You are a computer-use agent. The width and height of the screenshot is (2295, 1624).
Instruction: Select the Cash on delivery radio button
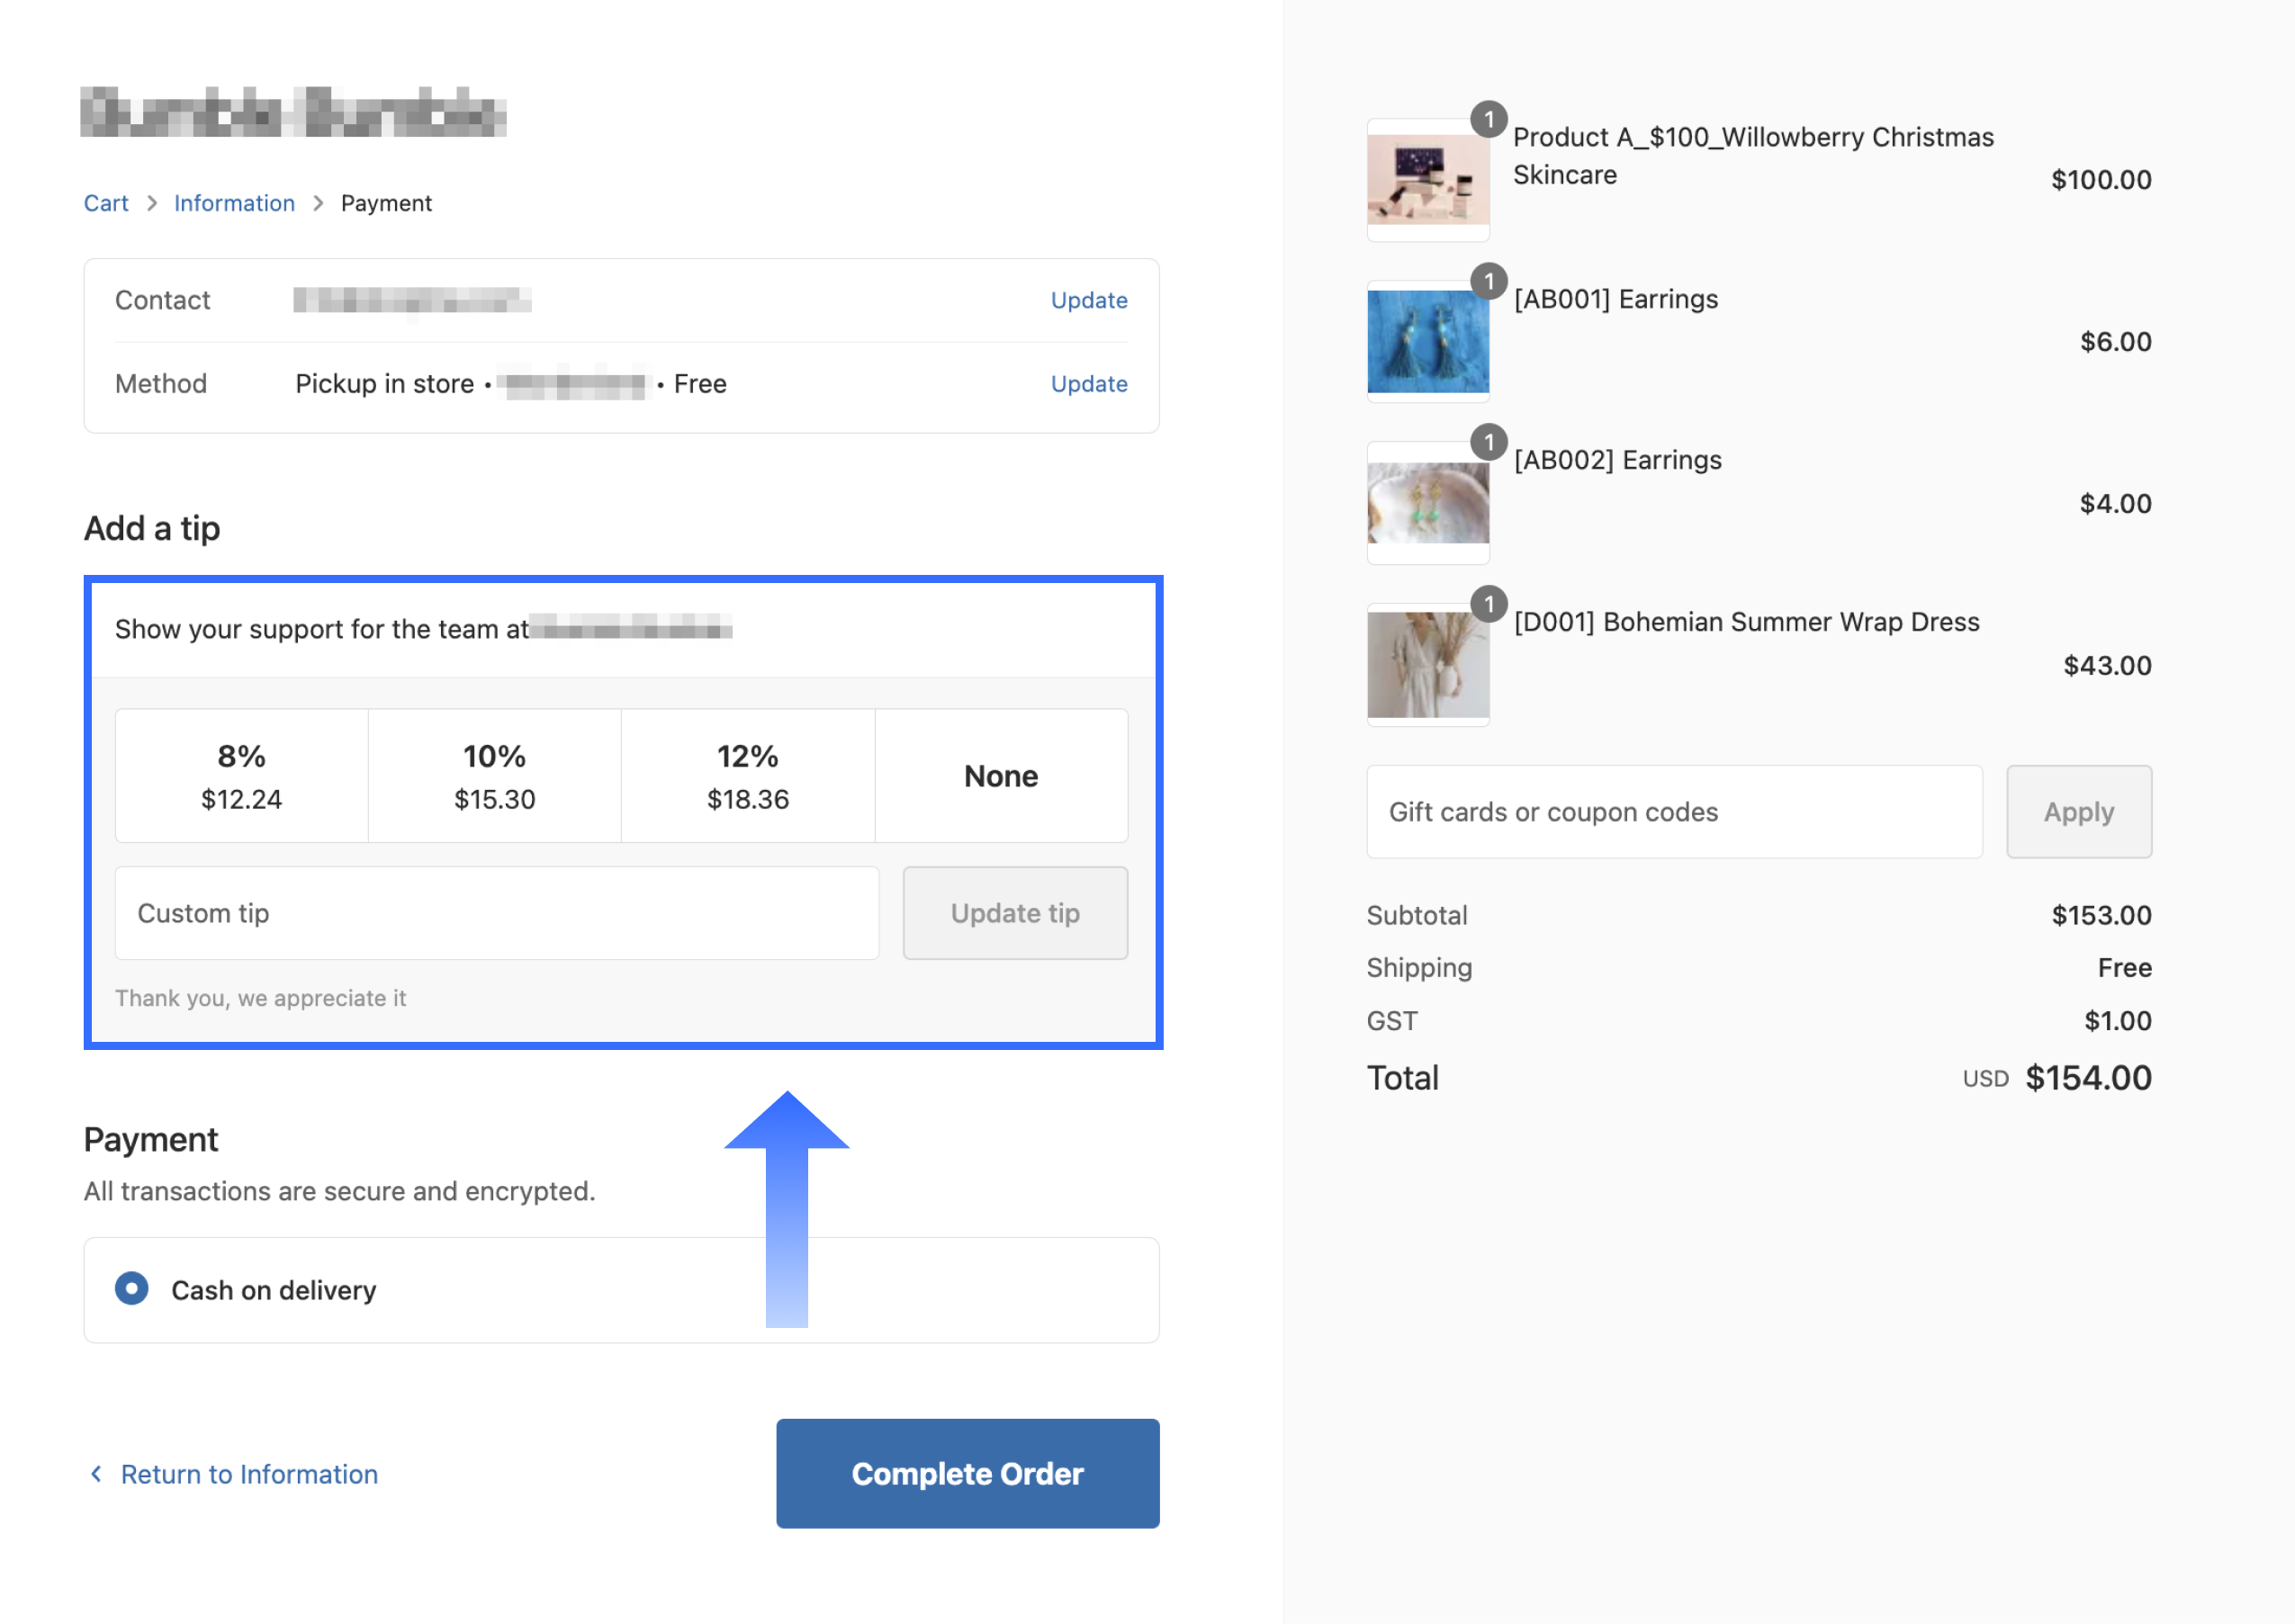click(131, 1289)
